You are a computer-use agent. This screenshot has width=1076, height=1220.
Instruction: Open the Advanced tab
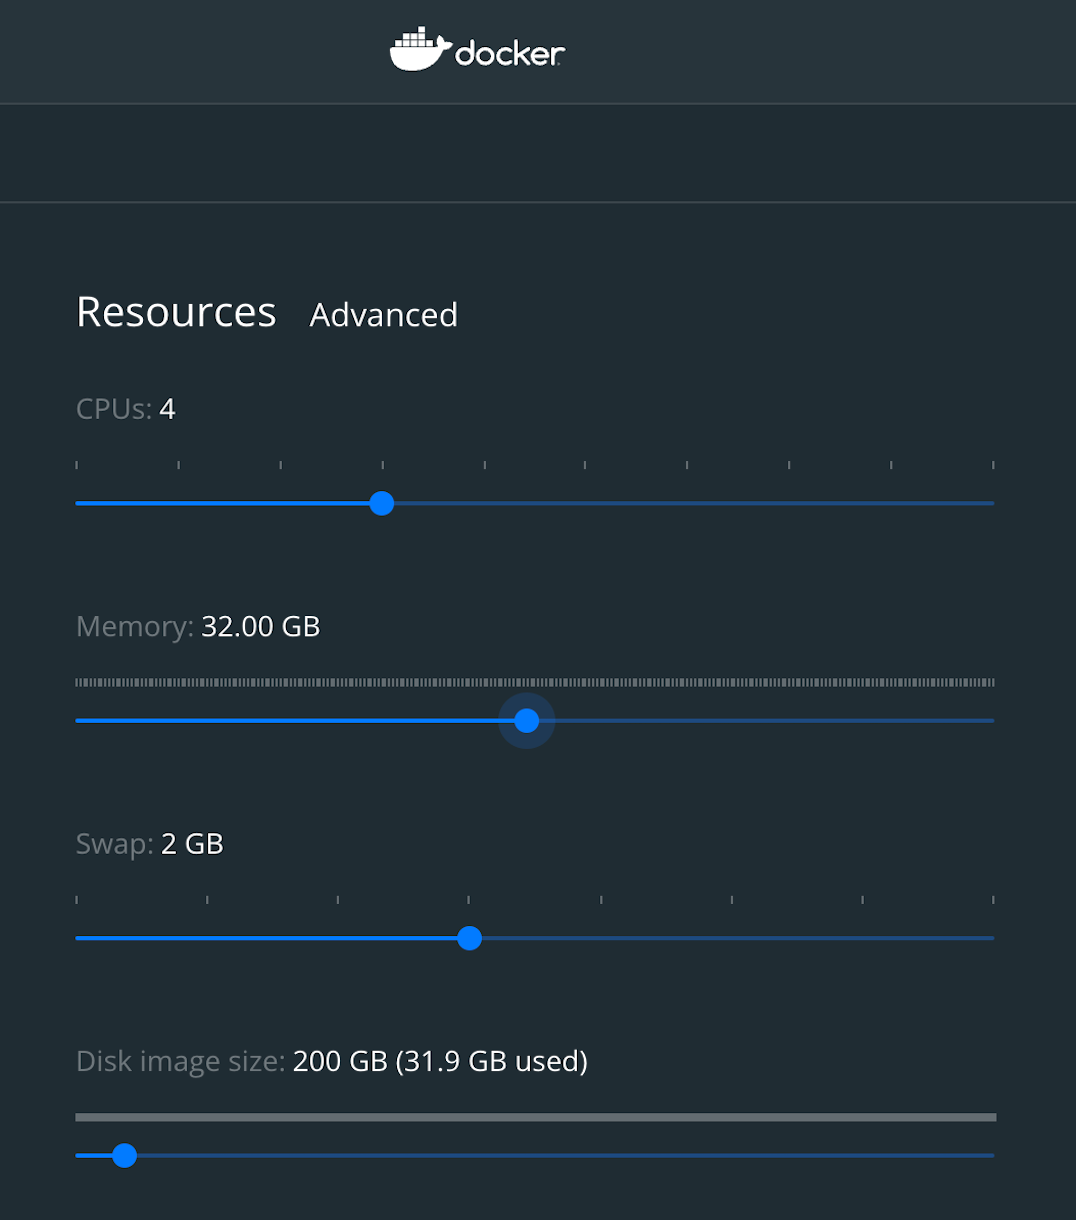pyautogui.click(x=384, y=315)
